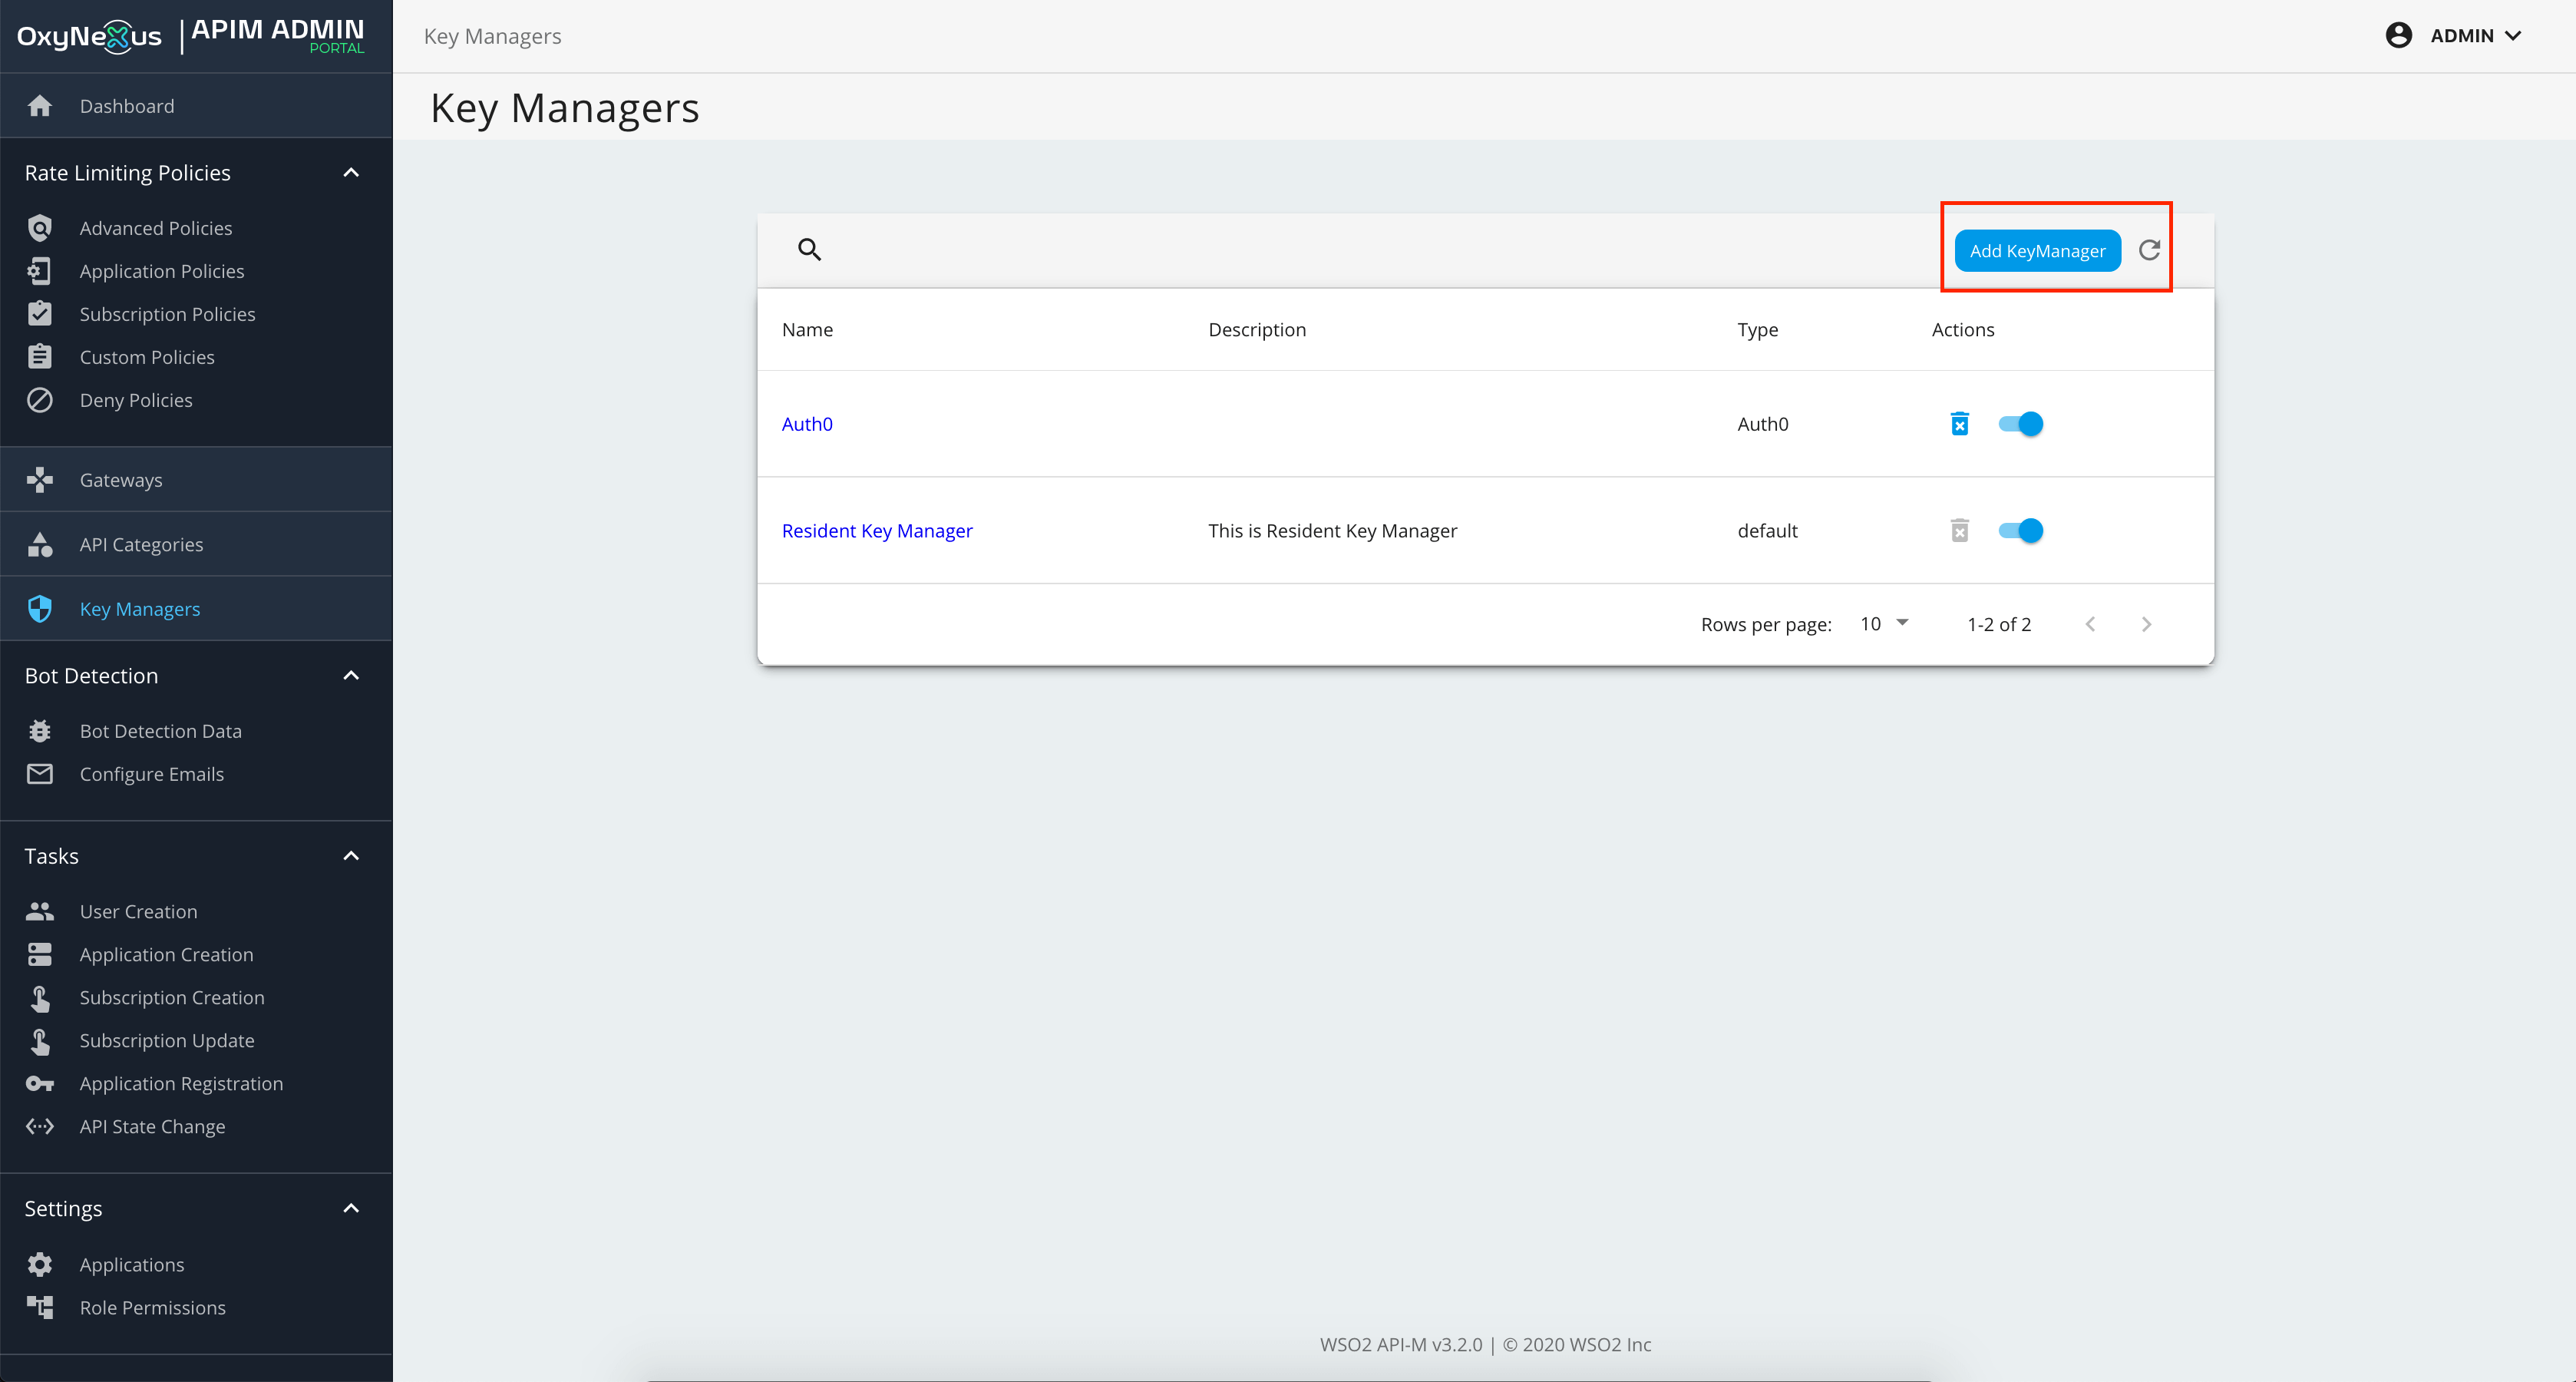This screenshot has width=2576, height=1382.
Task: Click the admin user avatar icon
Action: tap(2398, 36)
